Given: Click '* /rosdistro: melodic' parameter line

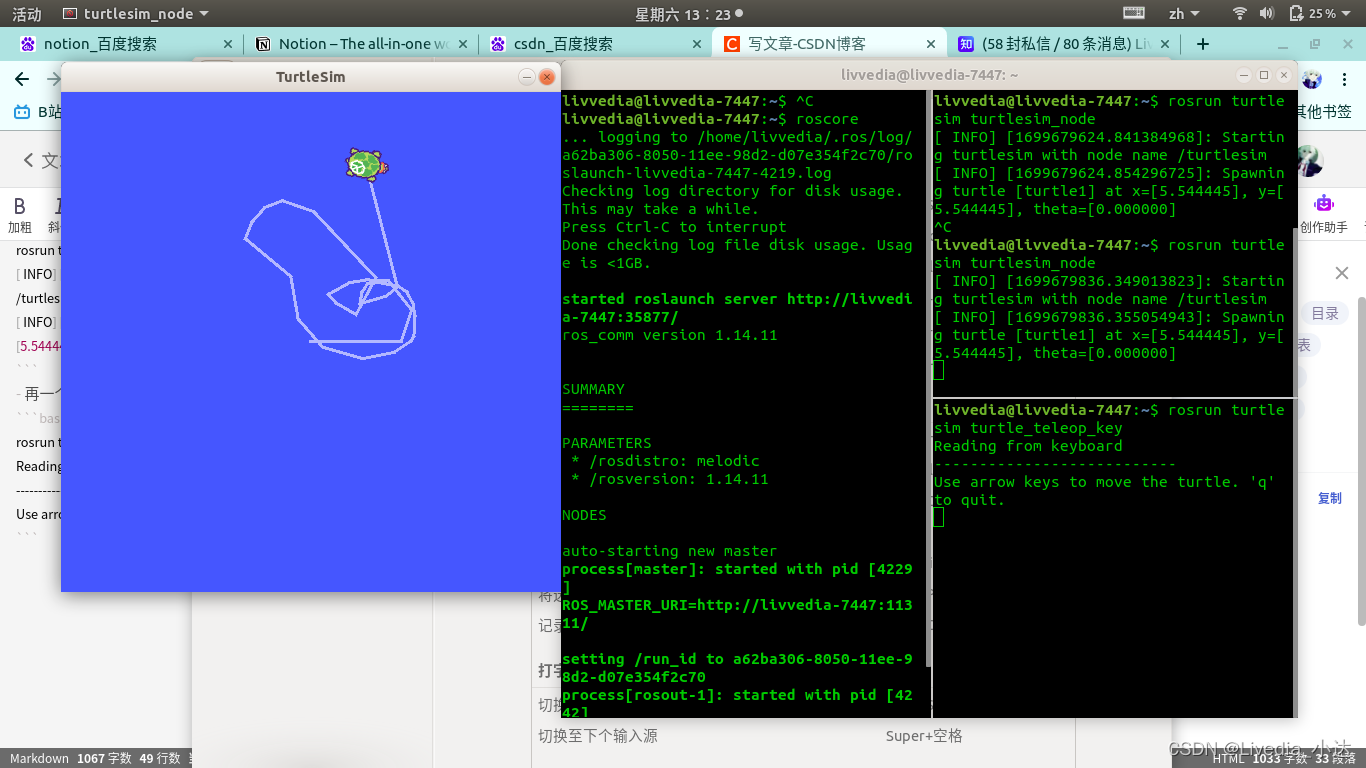Looking at the screenshot, I should click(665, 461).
